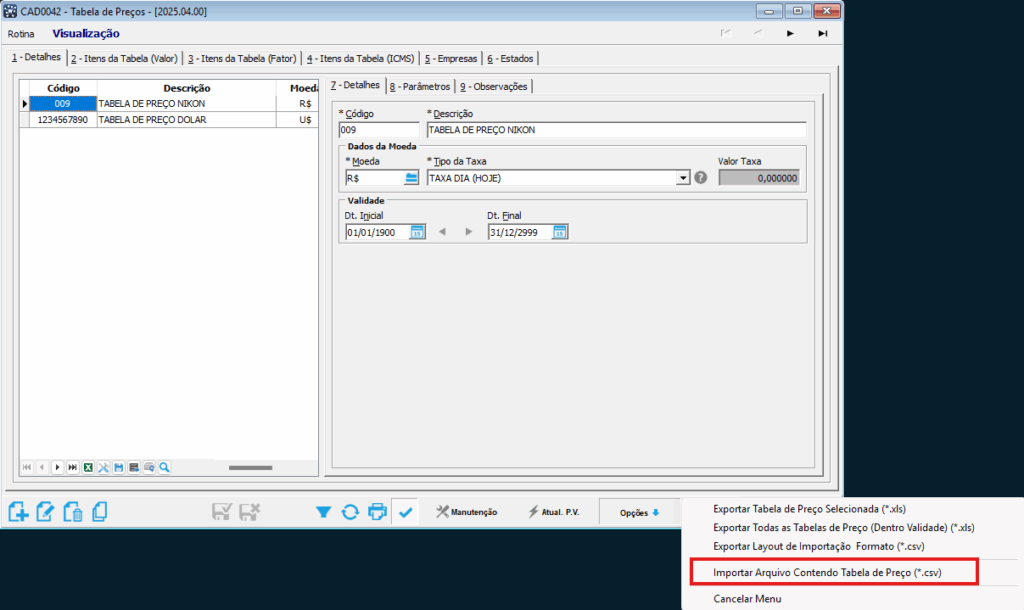Go to next record in grid navigator
1024x610 pixels.
tap(57, 468)
